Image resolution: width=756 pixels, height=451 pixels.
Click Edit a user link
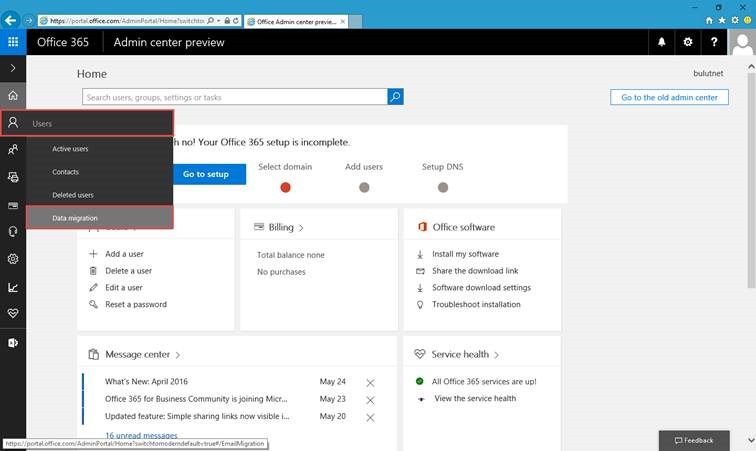124,287
